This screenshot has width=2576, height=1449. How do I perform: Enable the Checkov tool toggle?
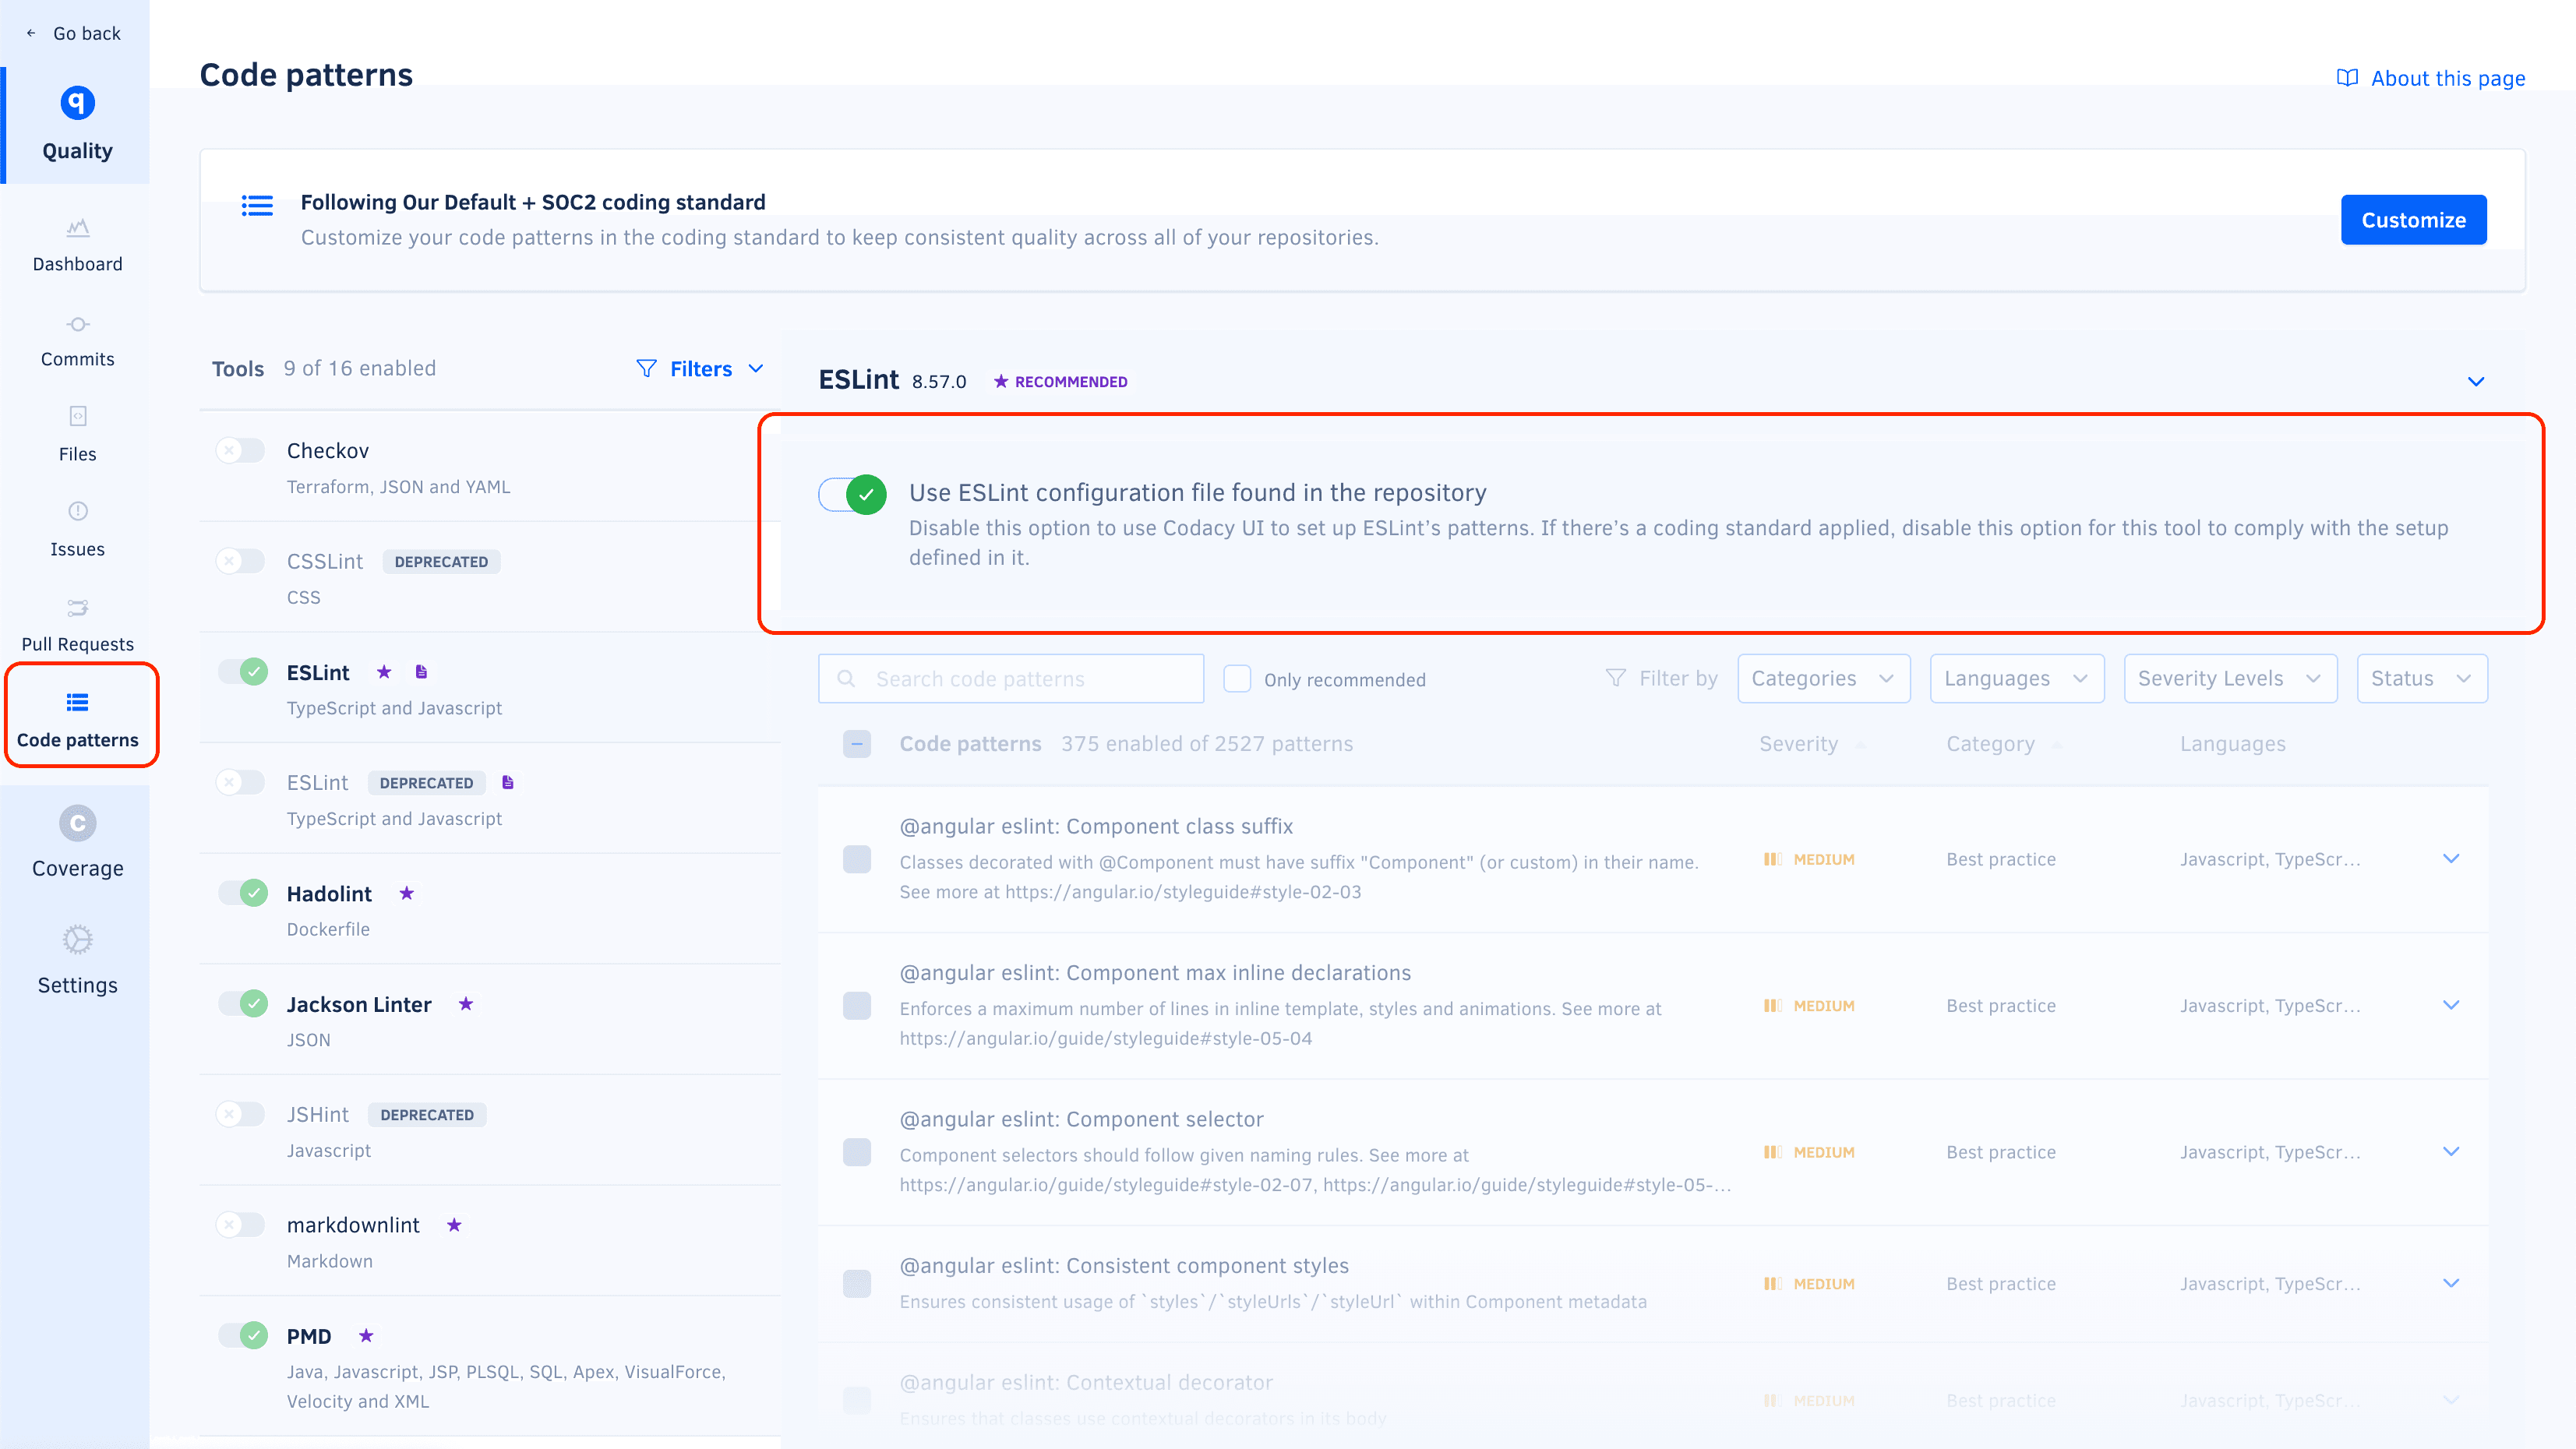[x=240, y=450]
